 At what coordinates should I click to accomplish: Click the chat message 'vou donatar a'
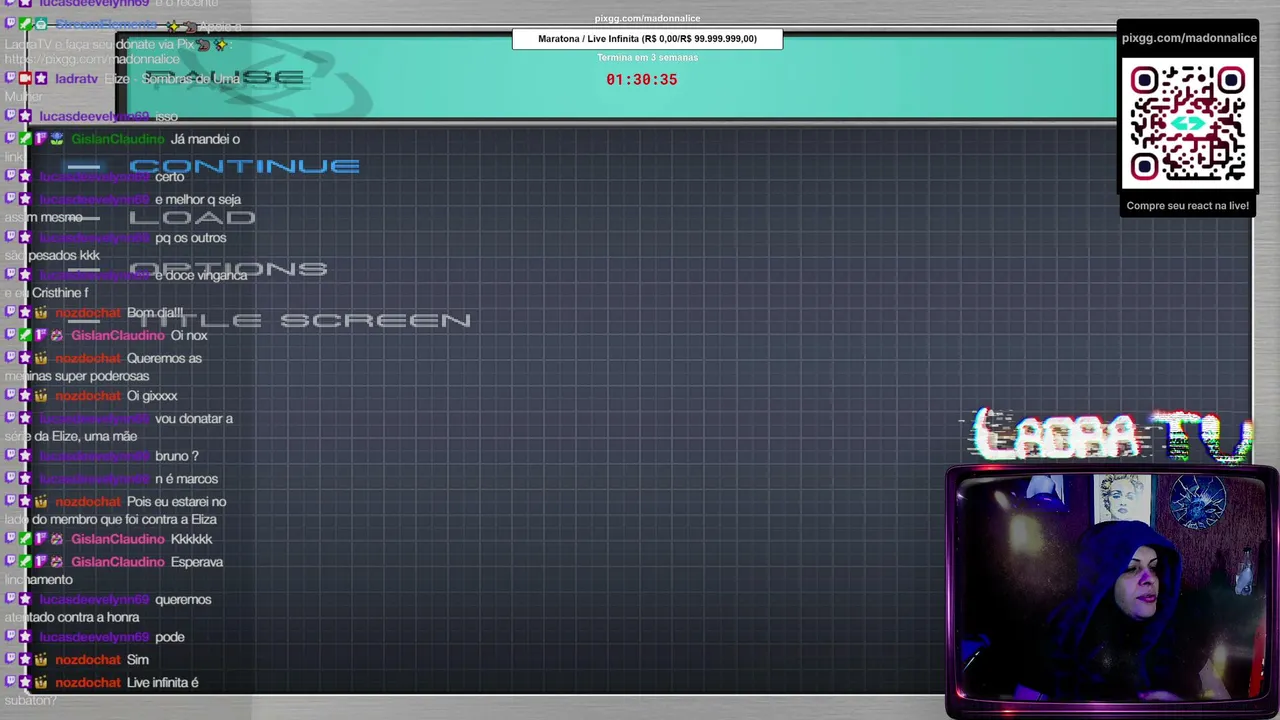[x=194, y=419]
